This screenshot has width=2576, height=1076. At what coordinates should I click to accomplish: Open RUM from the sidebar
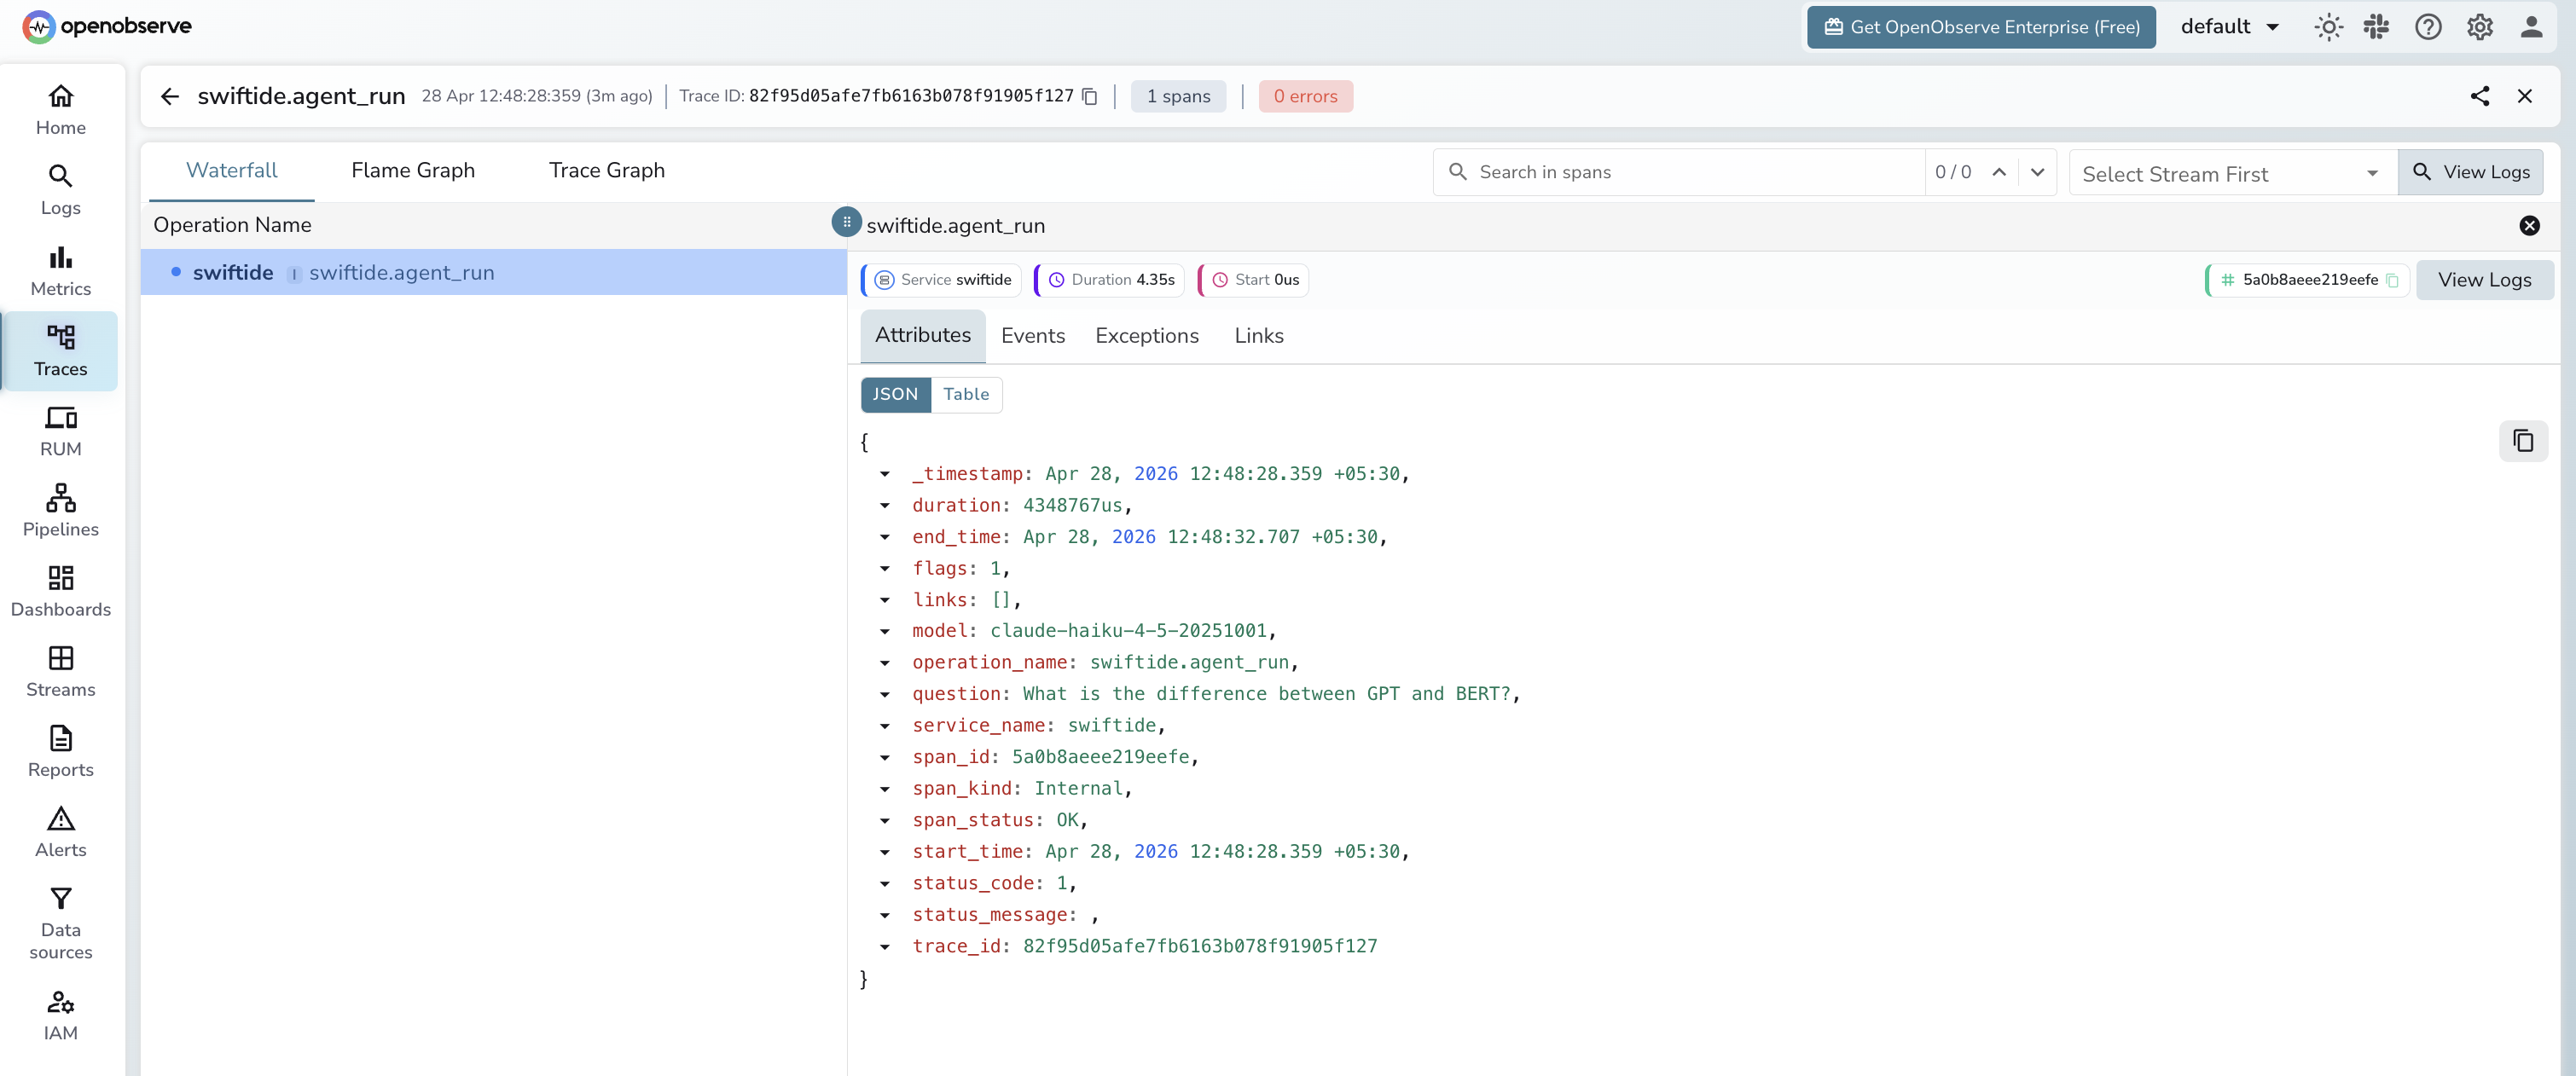click(60, 431)
